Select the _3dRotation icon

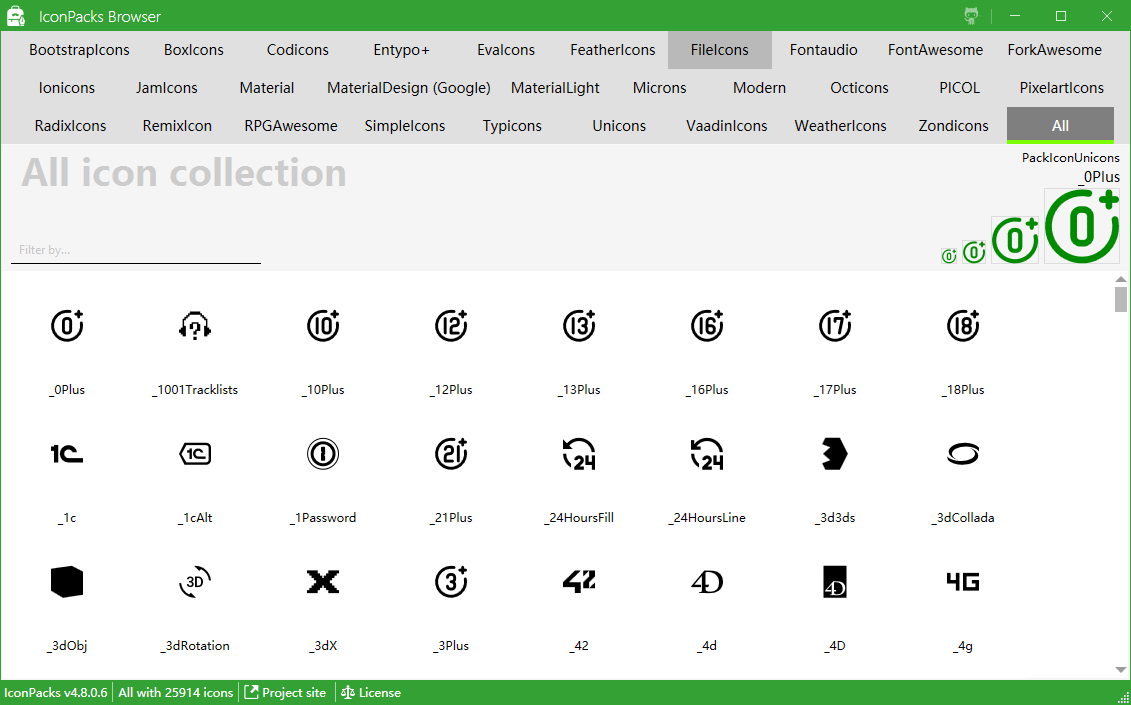pyautogui.click(x=195, y=582)
